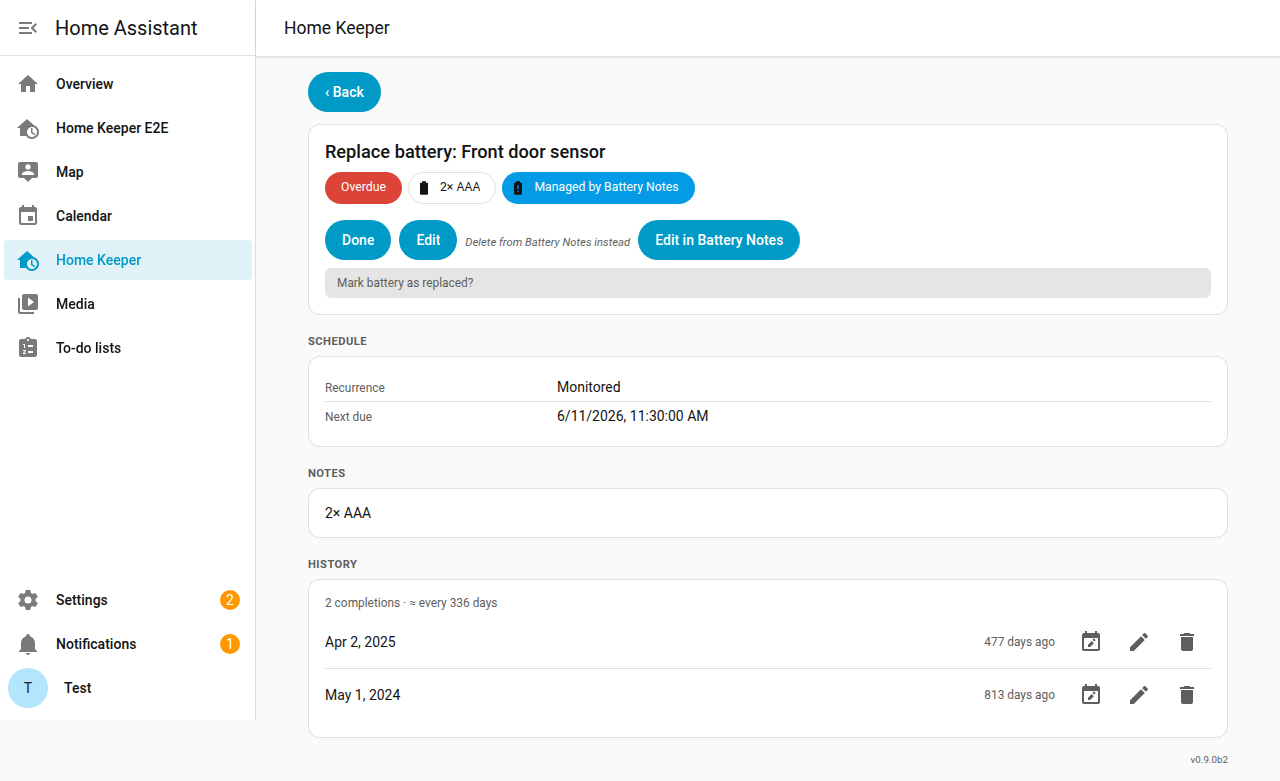Click the Calendar sidebar icon
Viewport: 1280px width, 781px height.
[x=28, y=216]
